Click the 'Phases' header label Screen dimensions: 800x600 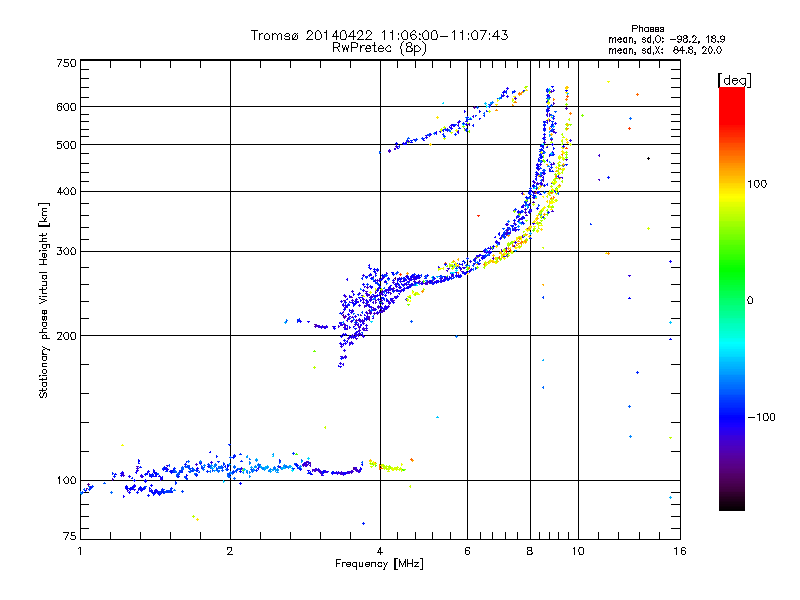647,29
